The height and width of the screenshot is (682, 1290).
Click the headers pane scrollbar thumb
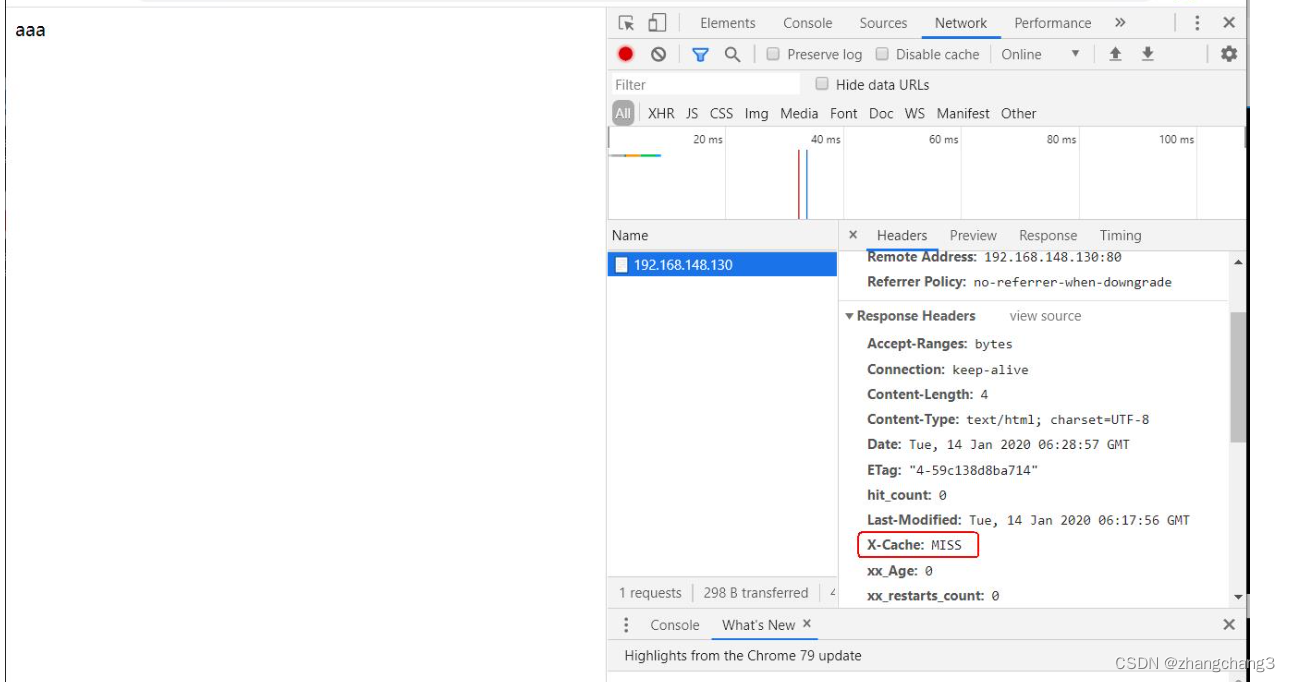click(1238, 377)
